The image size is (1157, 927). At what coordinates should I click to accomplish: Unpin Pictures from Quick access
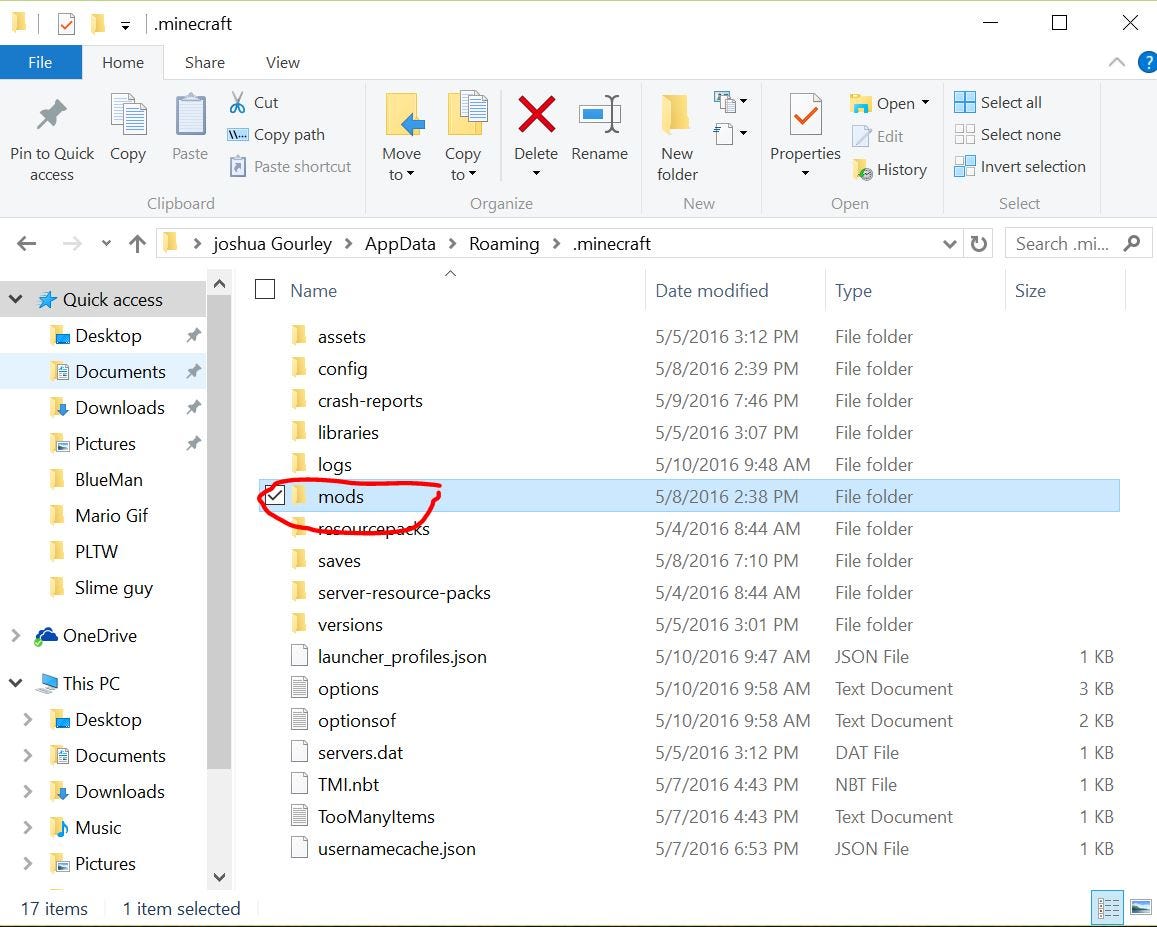(x=193, y=444)
